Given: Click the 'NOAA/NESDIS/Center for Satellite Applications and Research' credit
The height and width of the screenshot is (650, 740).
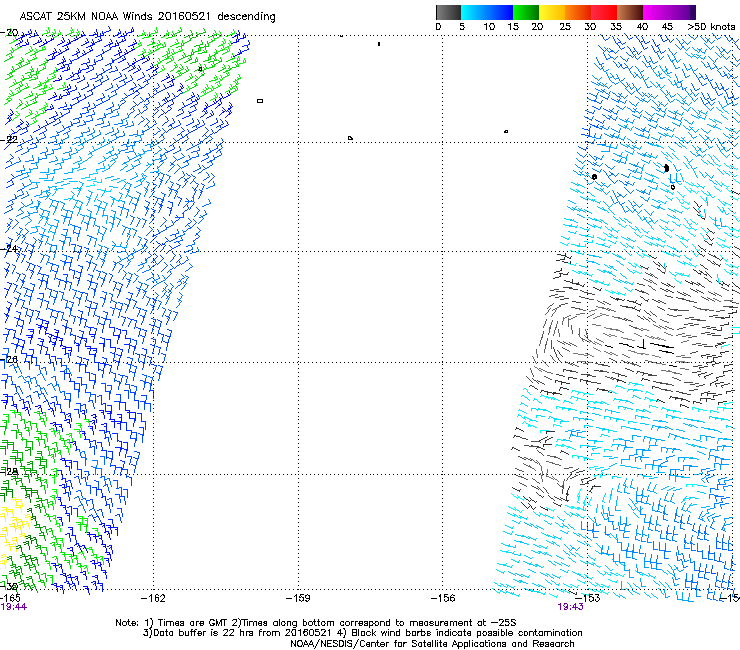Looking at the screenshot, I should click(x=432, y=644).
